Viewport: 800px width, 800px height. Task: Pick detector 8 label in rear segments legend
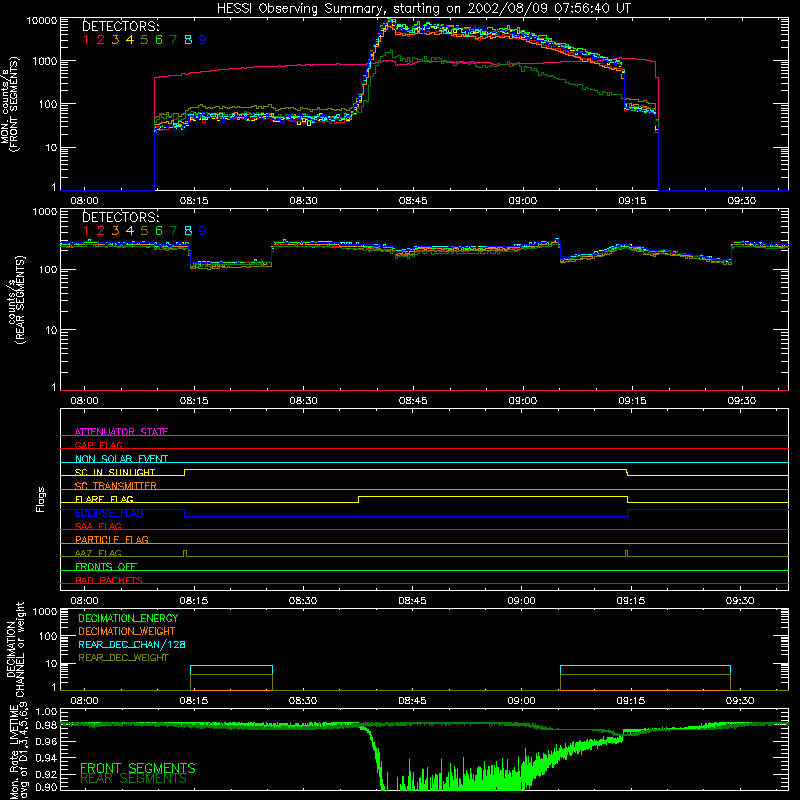[x=188, y=231]
